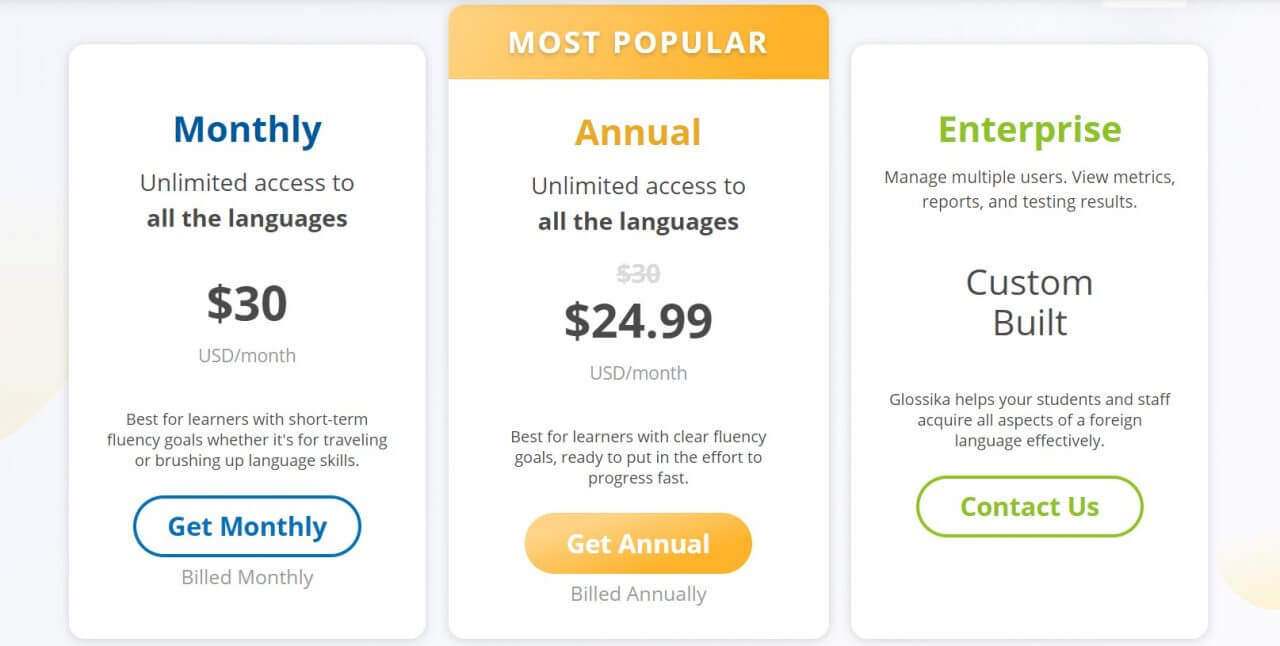Click bold 'all the languages' in Monthly card
This screenshot has height=646, width=1280.
coord(247,218)
